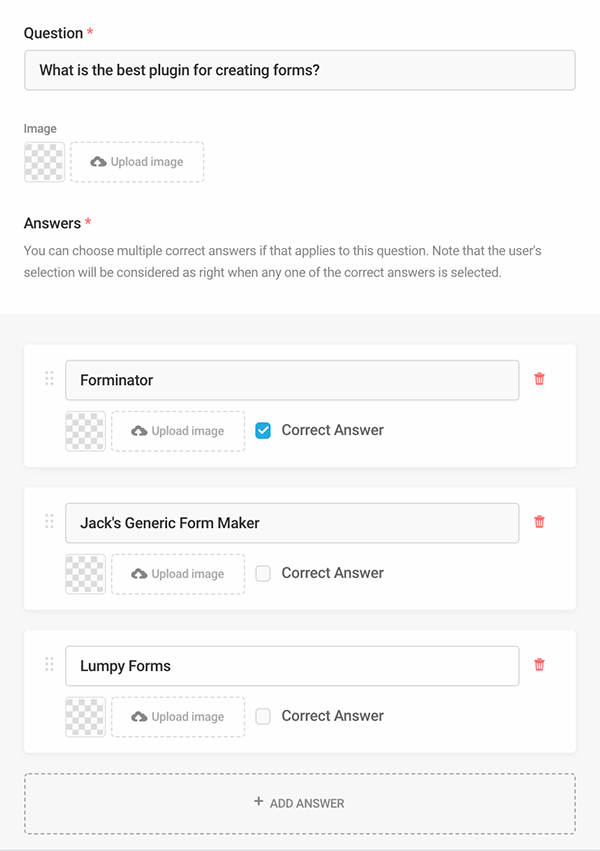The image size is (600, 851).
Task: Edit the question text field
Action: (x=300, y=71)
